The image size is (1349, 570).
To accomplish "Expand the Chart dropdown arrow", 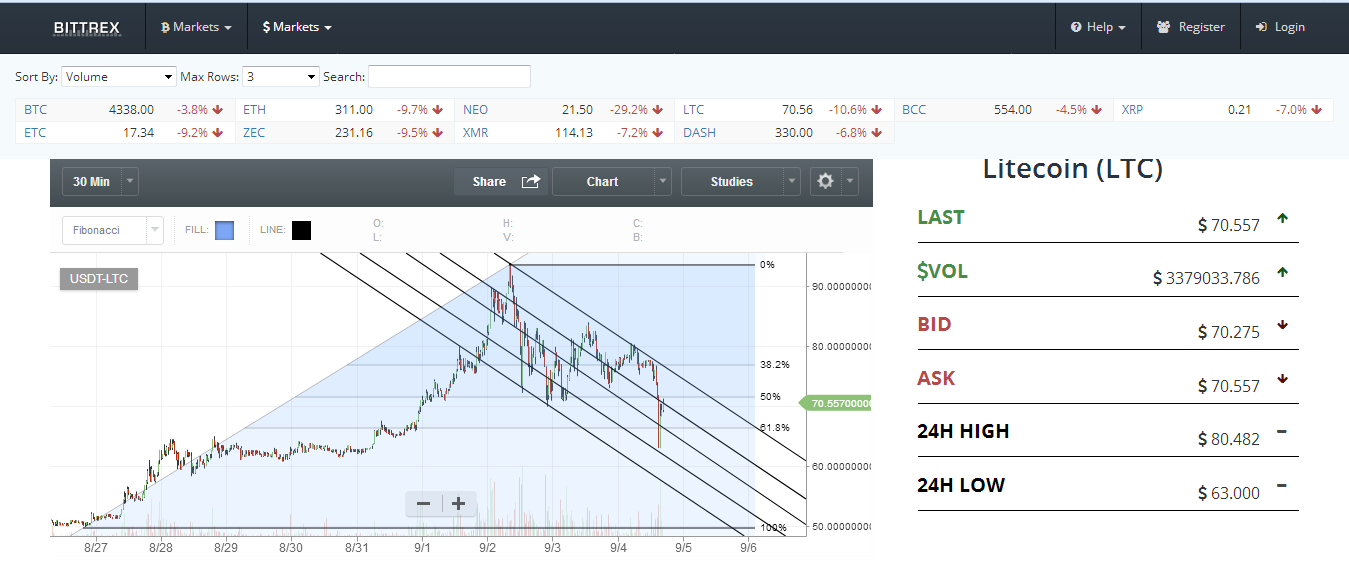I will [663, 182].
